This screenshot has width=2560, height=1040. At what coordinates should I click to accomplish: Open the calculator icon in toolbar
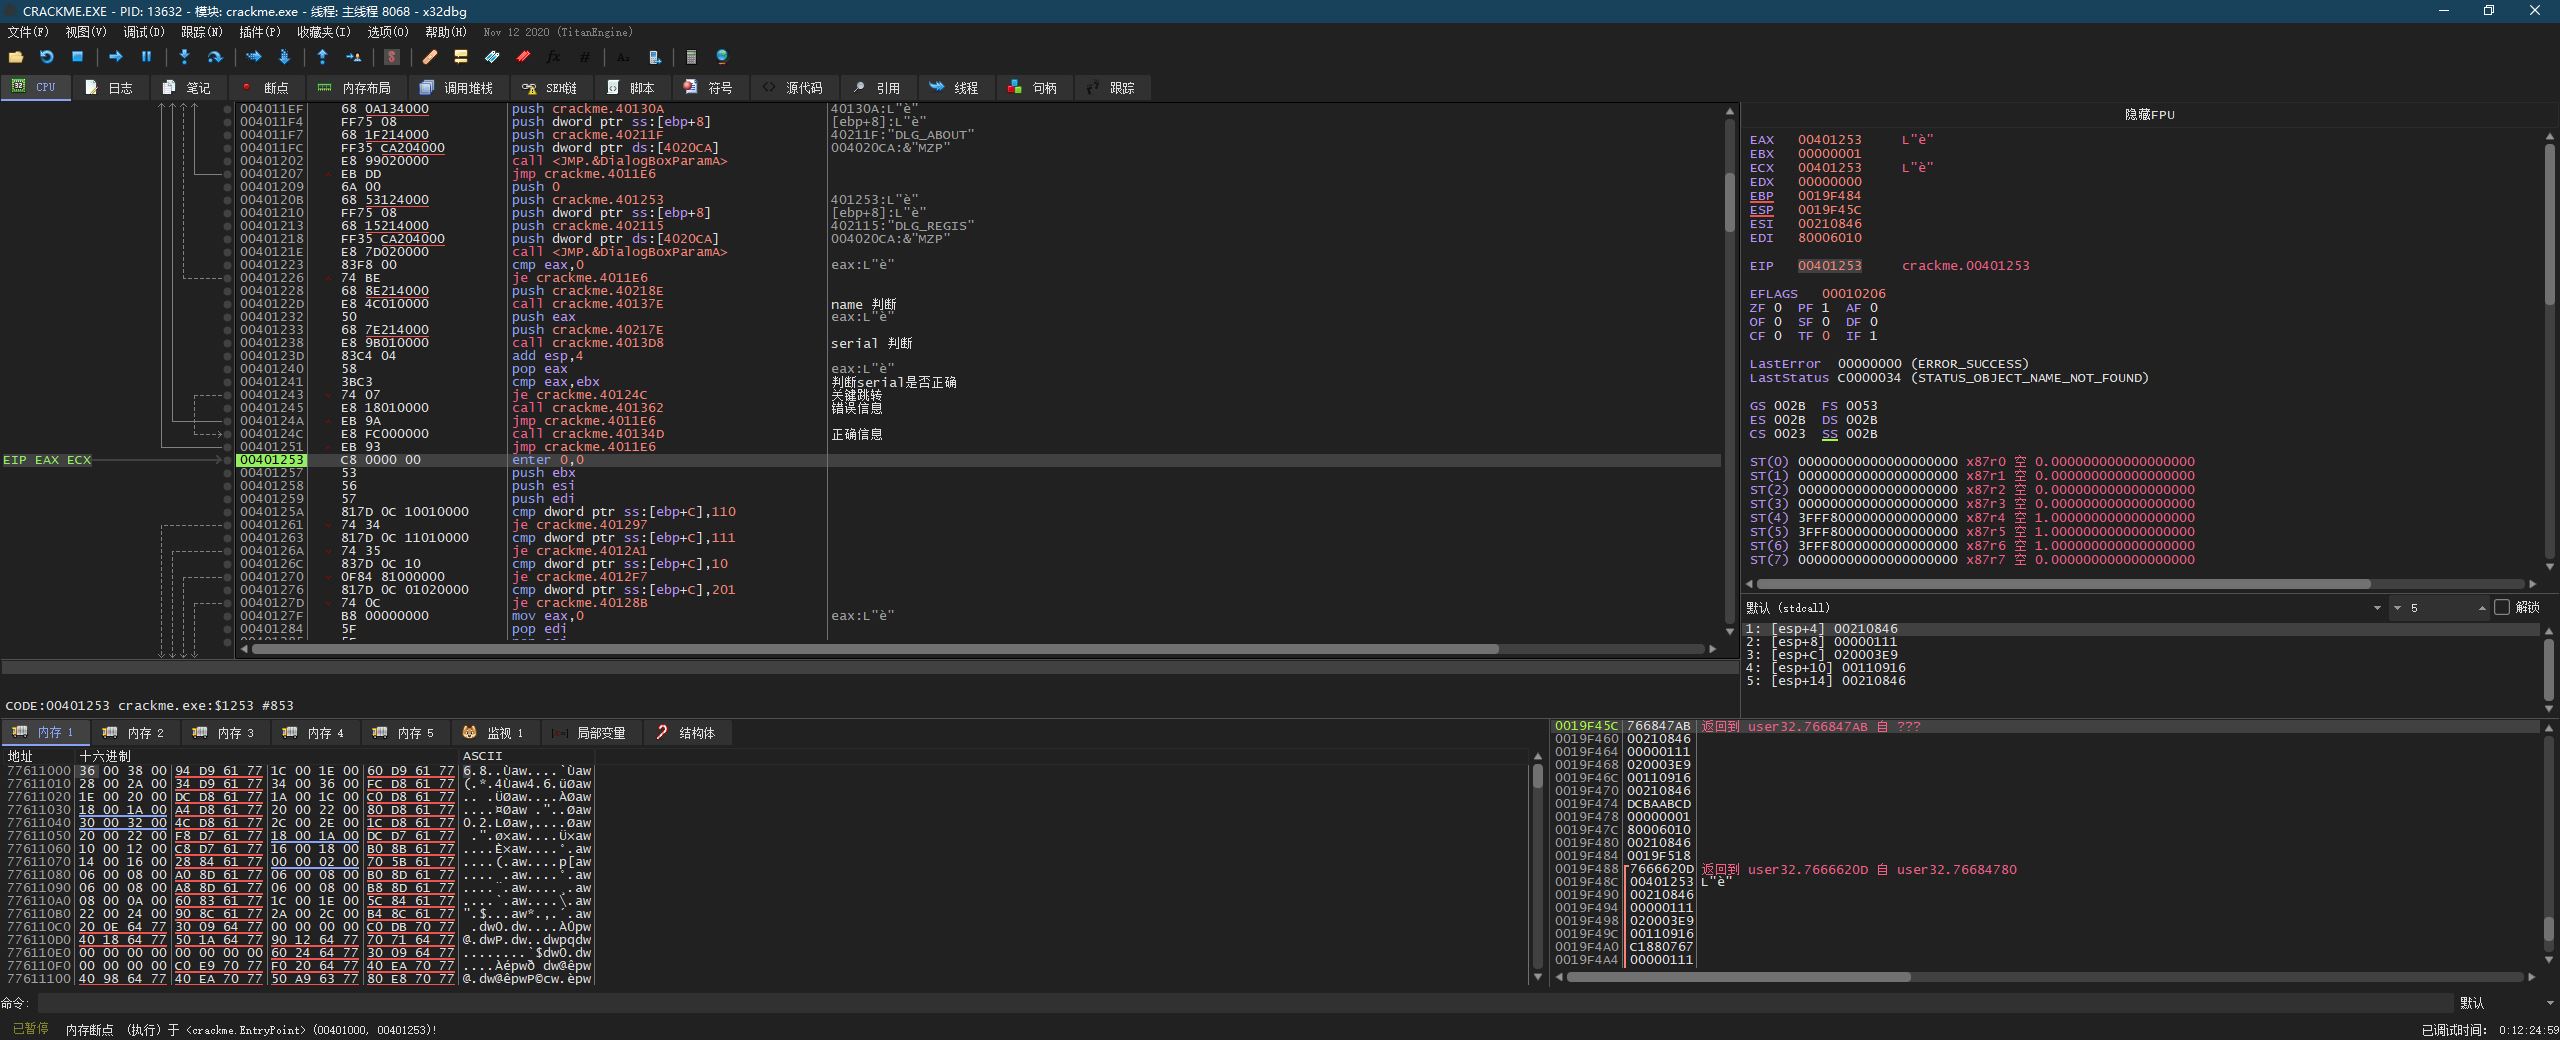tap(691, 57)
